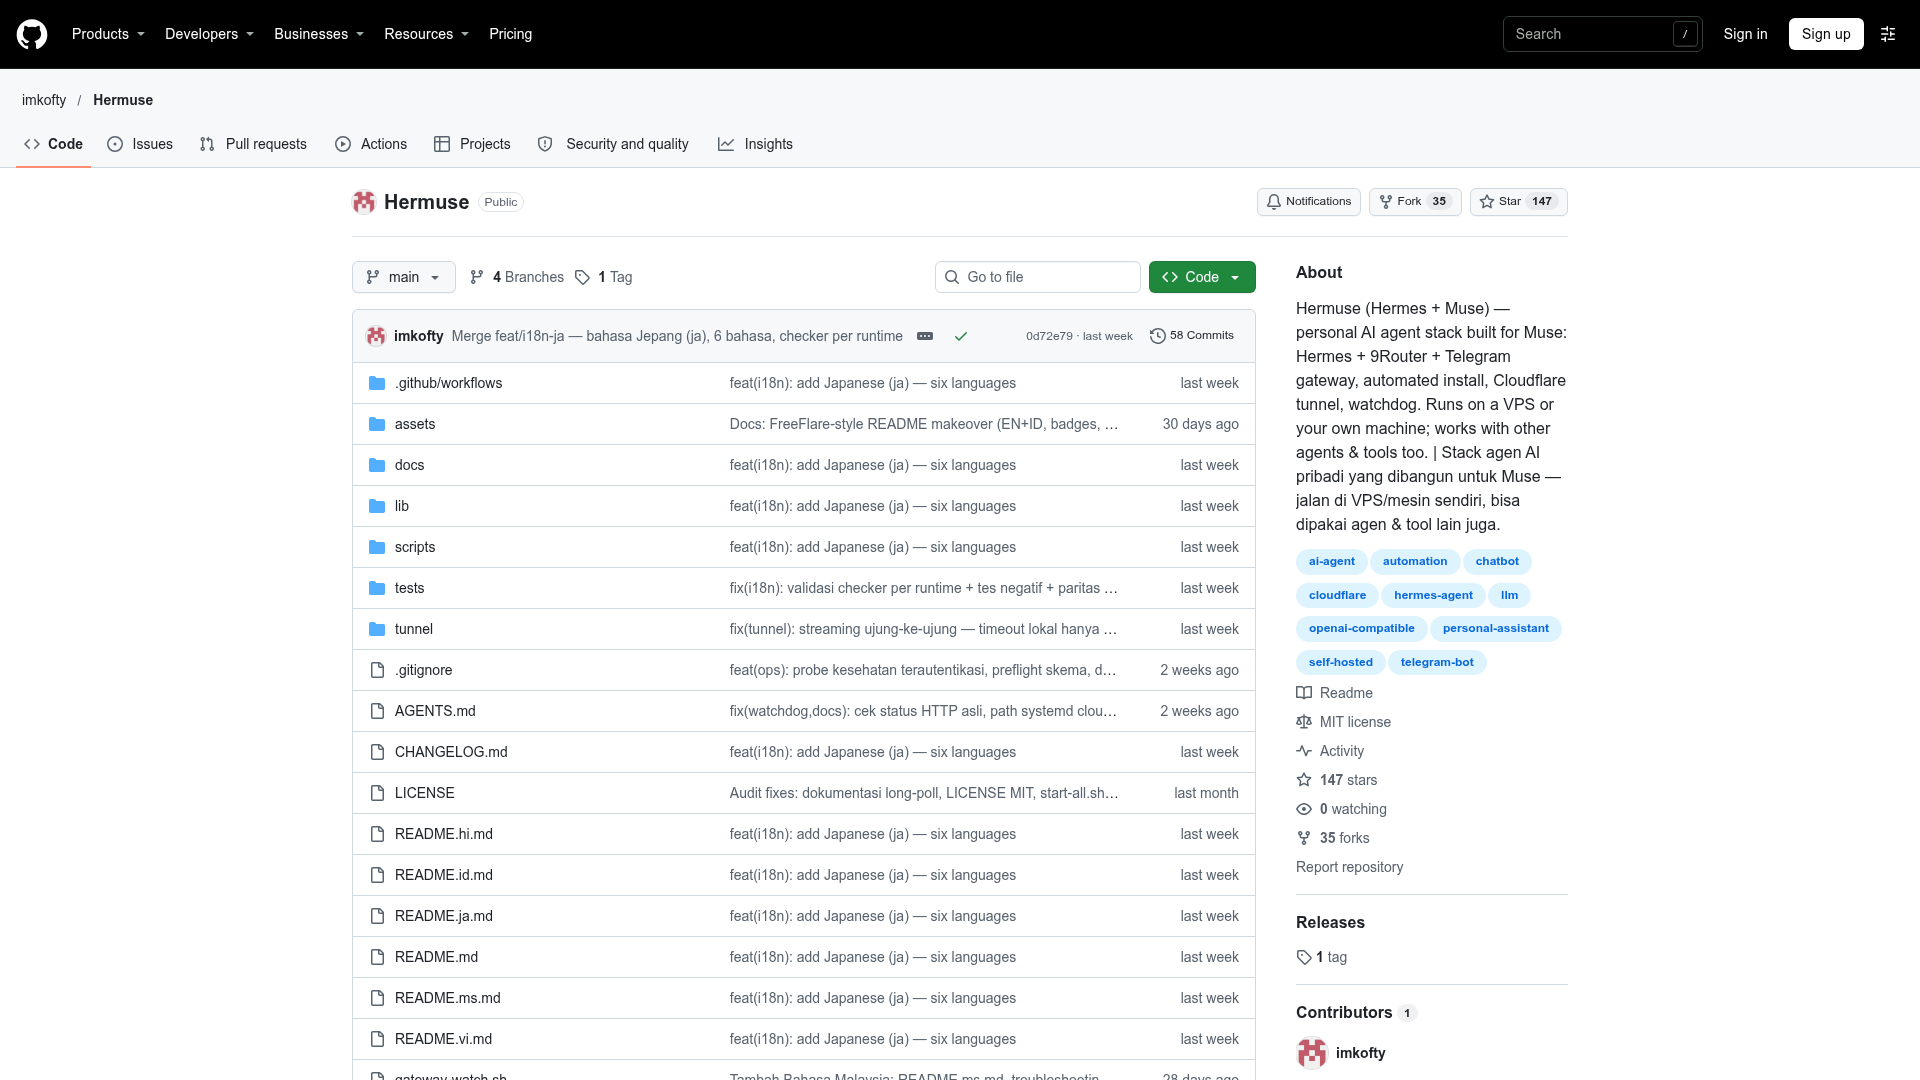Click the Hermuse repository avatar icon
The image size is (1920, 1080).
coord(364,202)
